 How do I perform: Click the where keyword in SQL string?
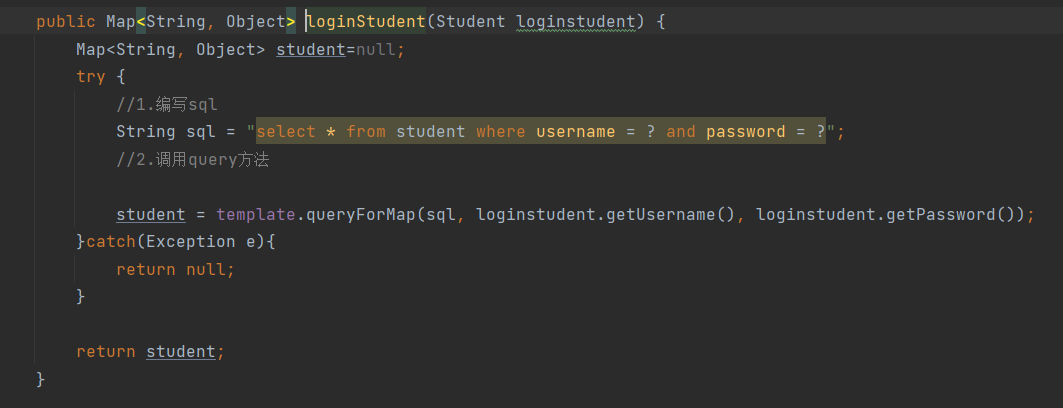tap(500, 132)
